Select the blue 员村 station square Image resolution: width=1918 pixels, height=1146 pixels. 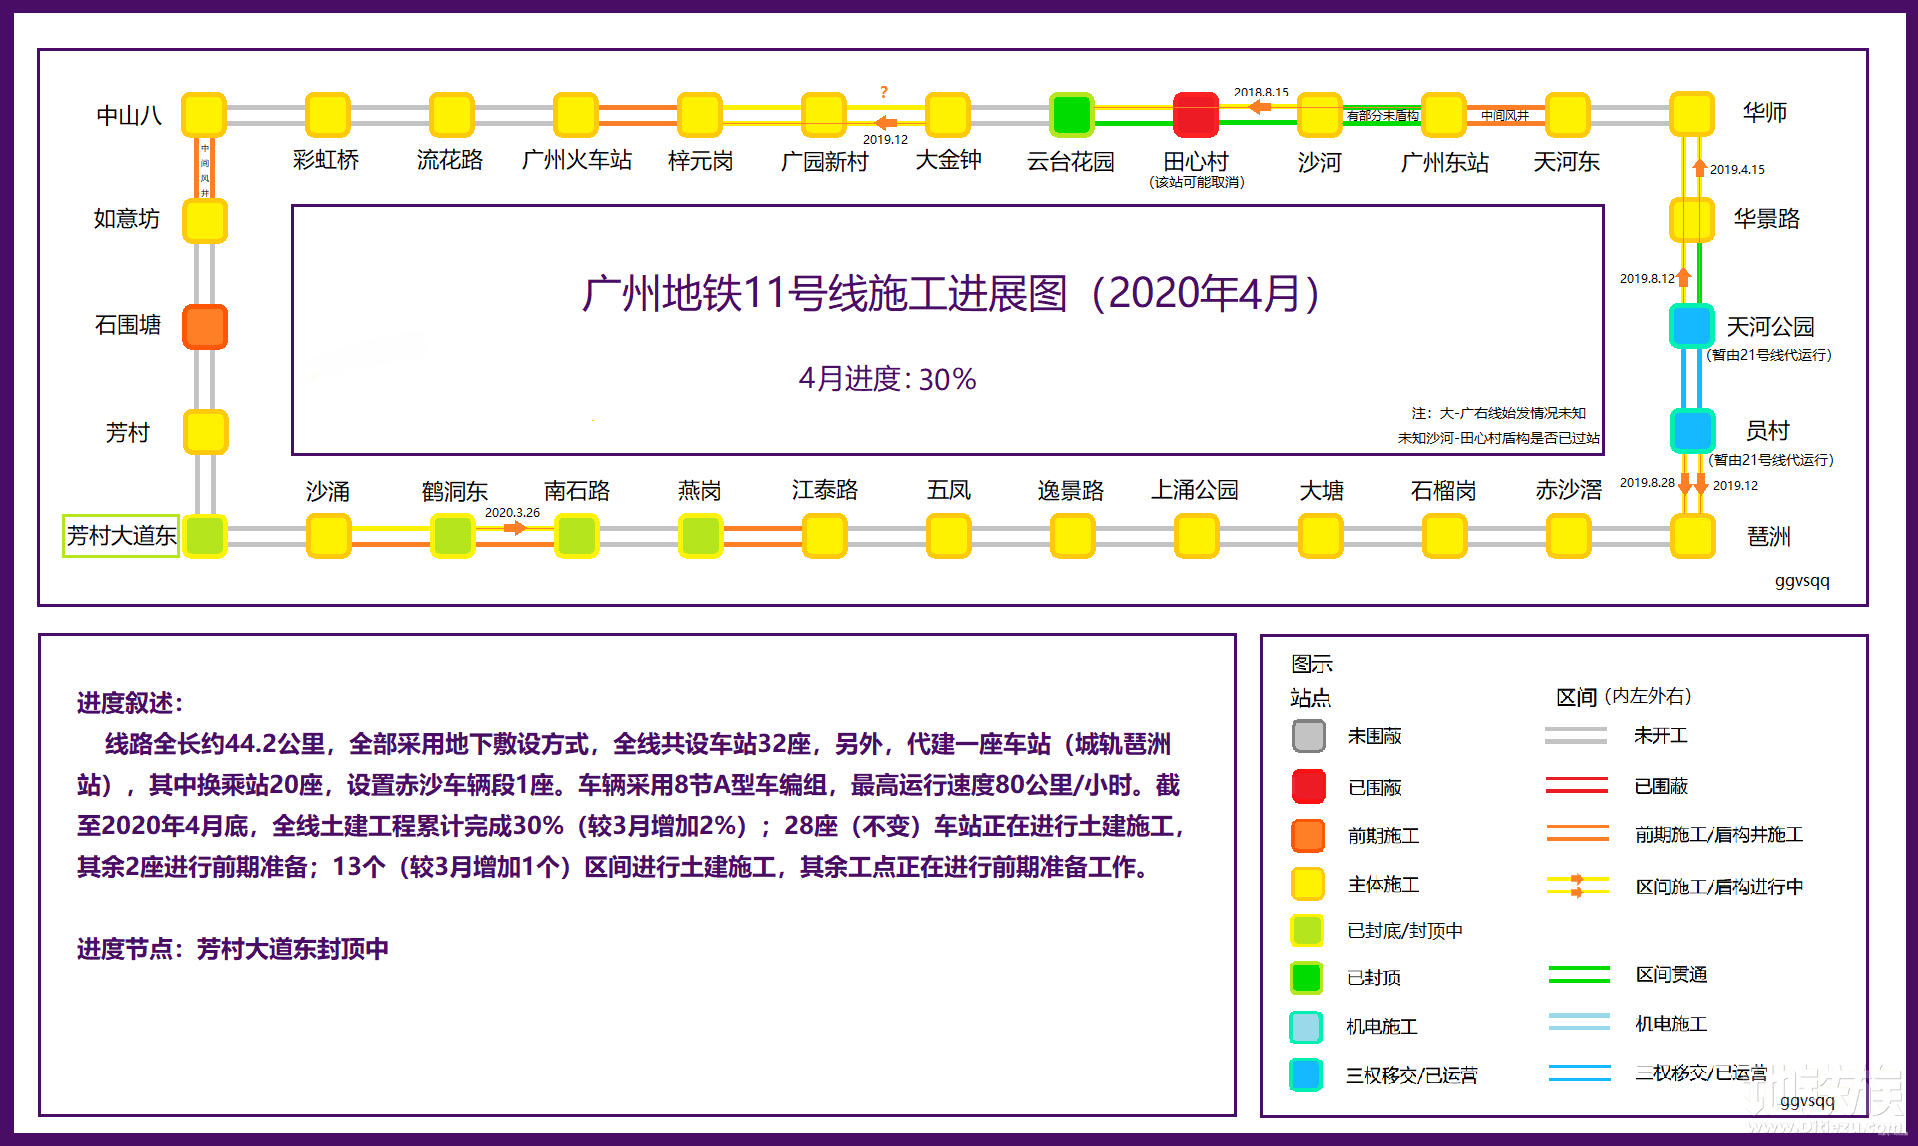(1693, 431)
